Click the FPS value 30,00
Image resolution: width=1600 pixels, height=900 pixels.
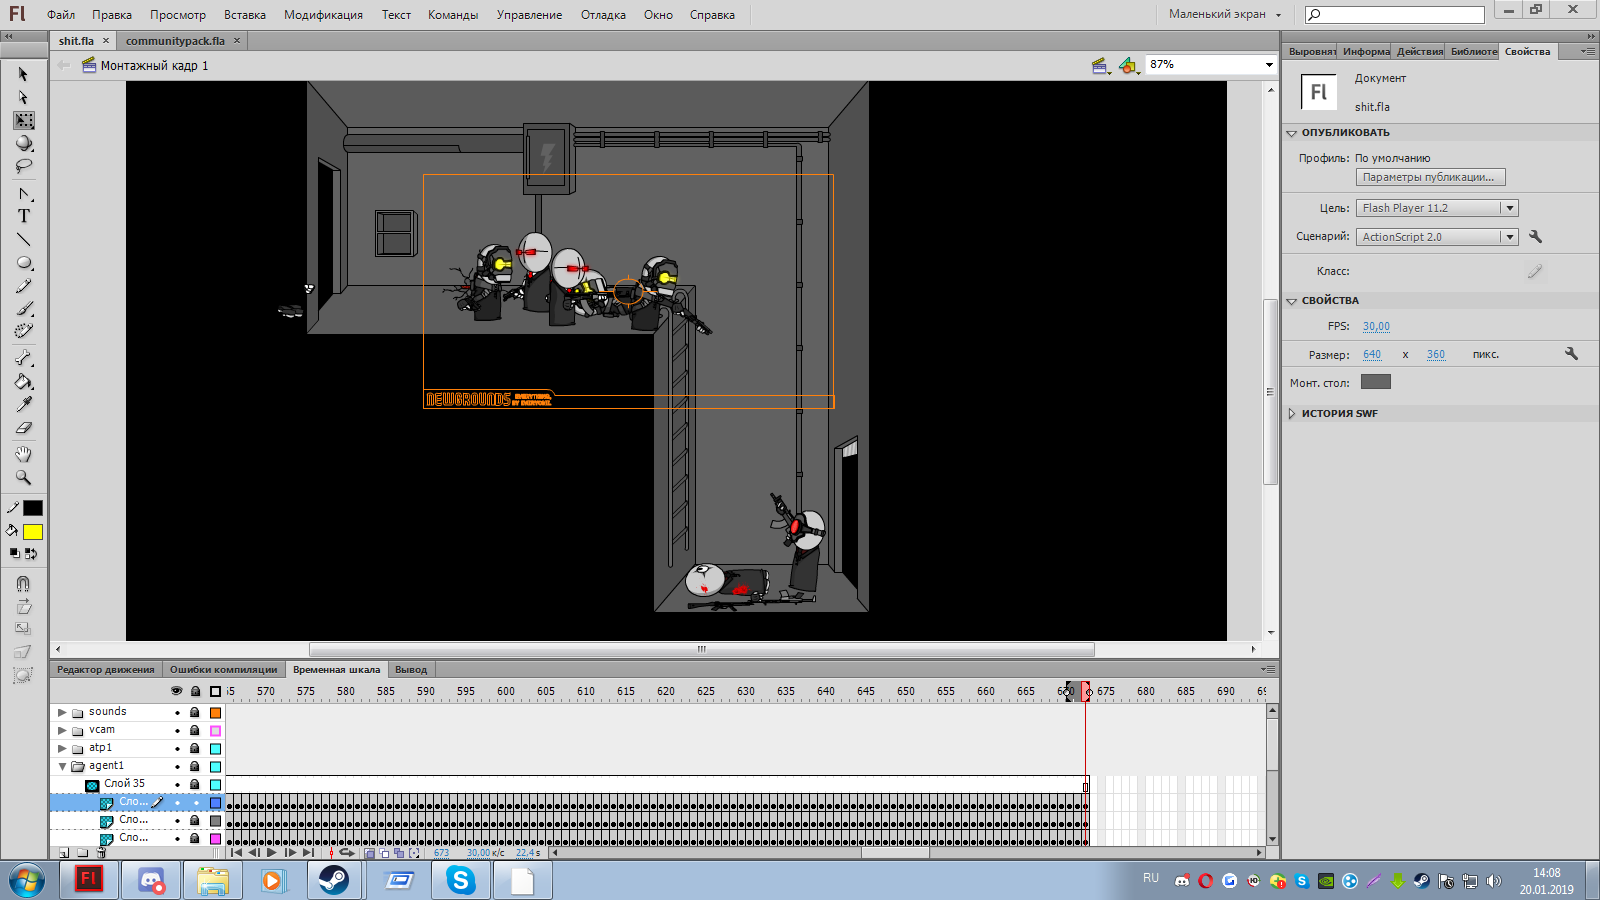click(x=1376, y=326)
